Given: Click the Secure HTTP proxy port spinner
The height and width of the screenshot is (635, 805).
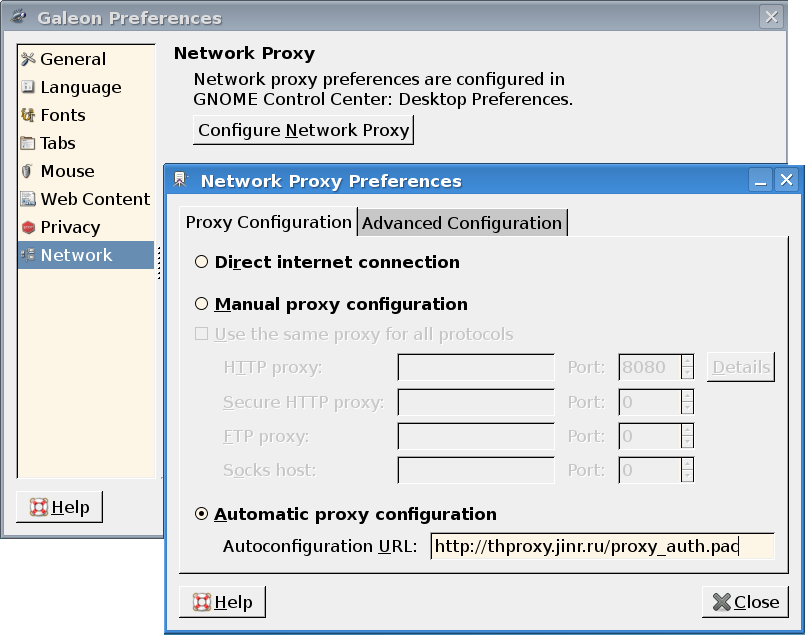Looking at the screenshot, I should [x=656, y=402].
